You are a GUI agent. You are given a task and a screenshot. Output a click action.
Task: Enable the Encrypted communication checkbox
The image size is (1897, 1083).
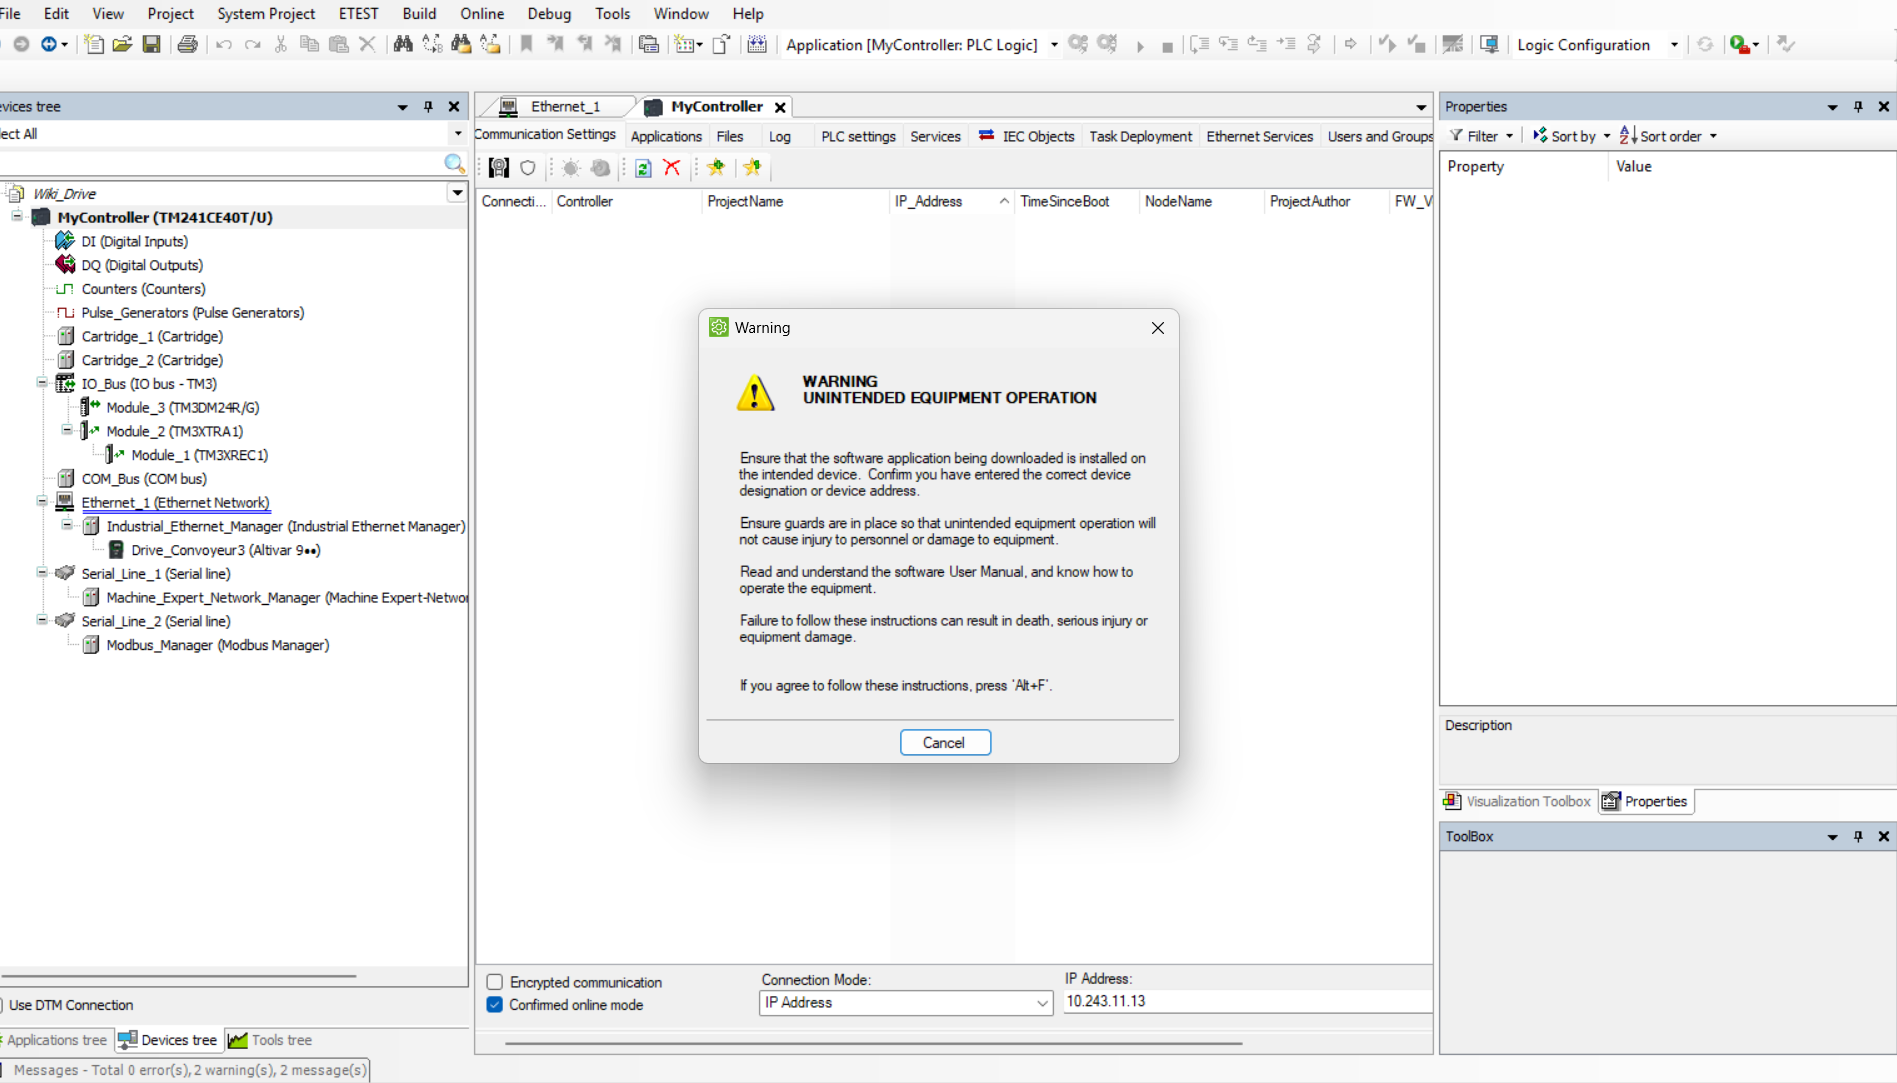[x=495, y=982]
